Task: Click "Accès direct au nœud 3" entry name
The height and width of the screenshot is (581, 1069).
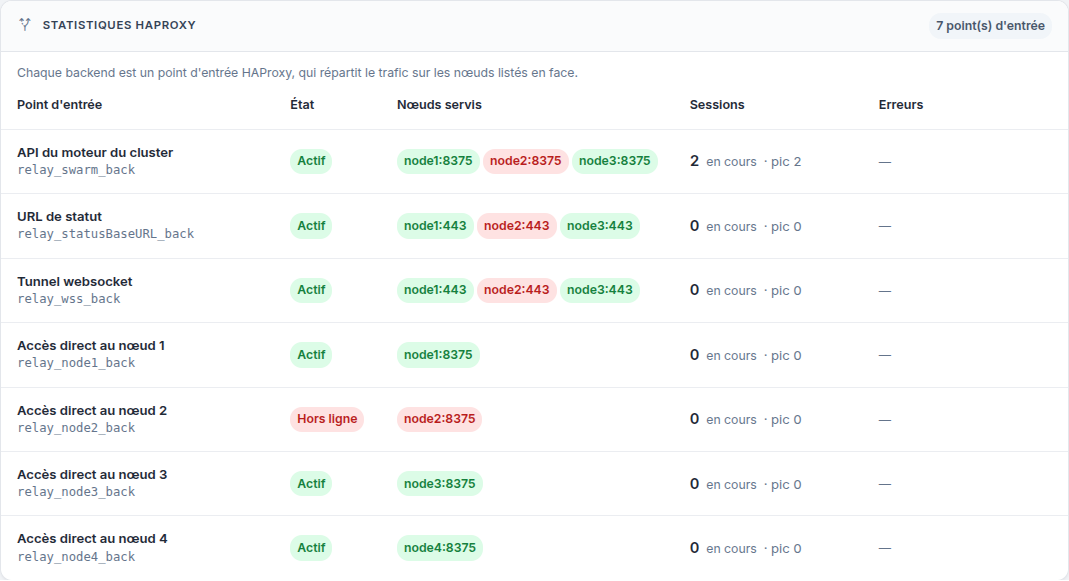Action: [92, 475]
